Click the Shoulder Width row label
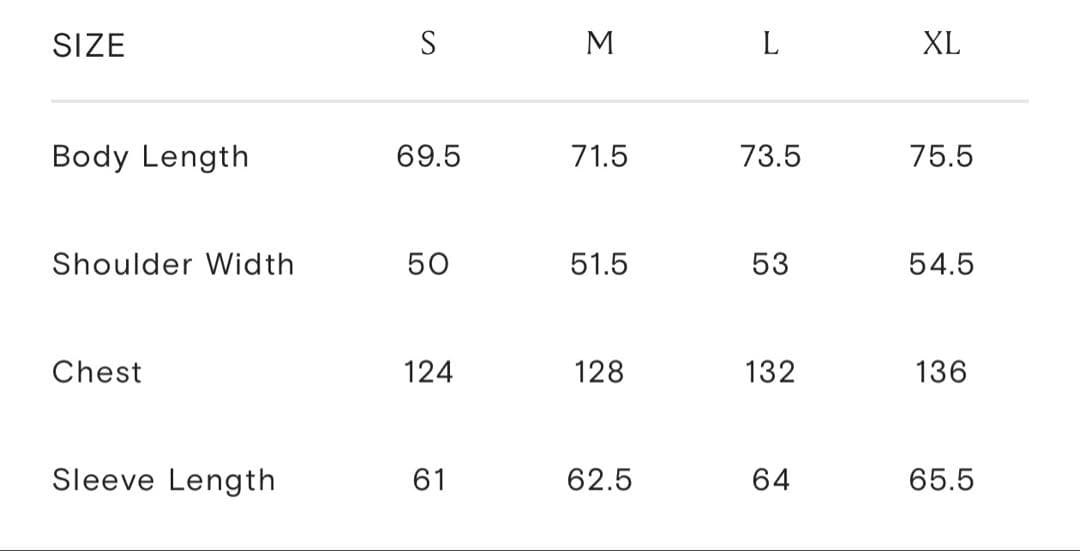The image size is (1080, 551). click(174, 264)
